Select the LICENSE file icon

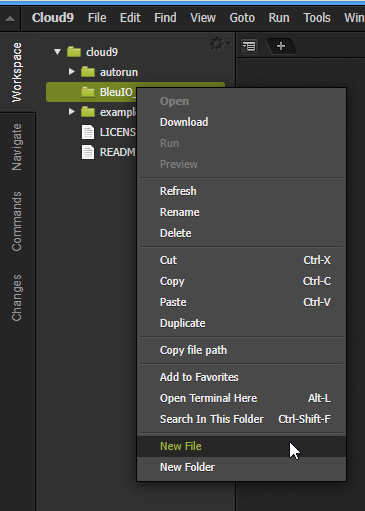(x=88, y=132)
